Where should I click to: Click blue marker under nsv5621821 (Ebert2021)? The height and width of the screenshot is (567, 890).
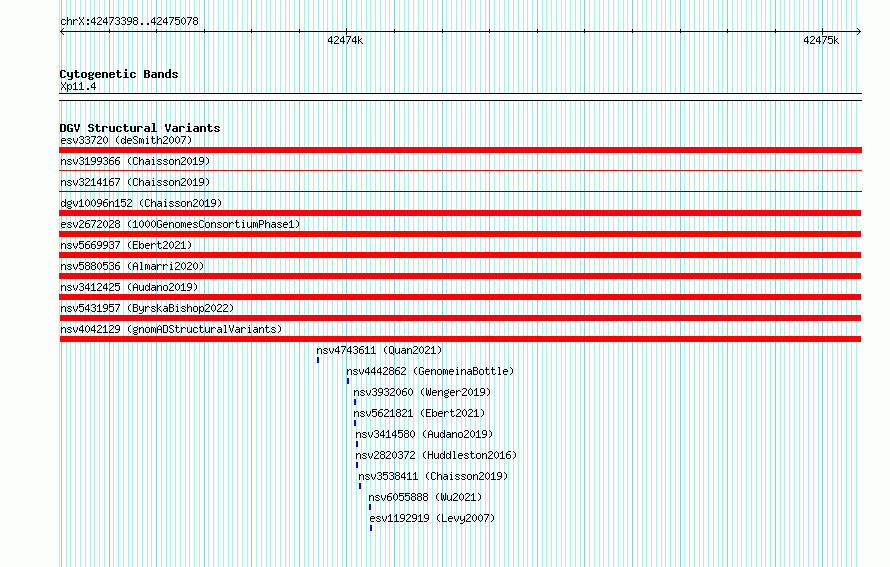(355, 423)
